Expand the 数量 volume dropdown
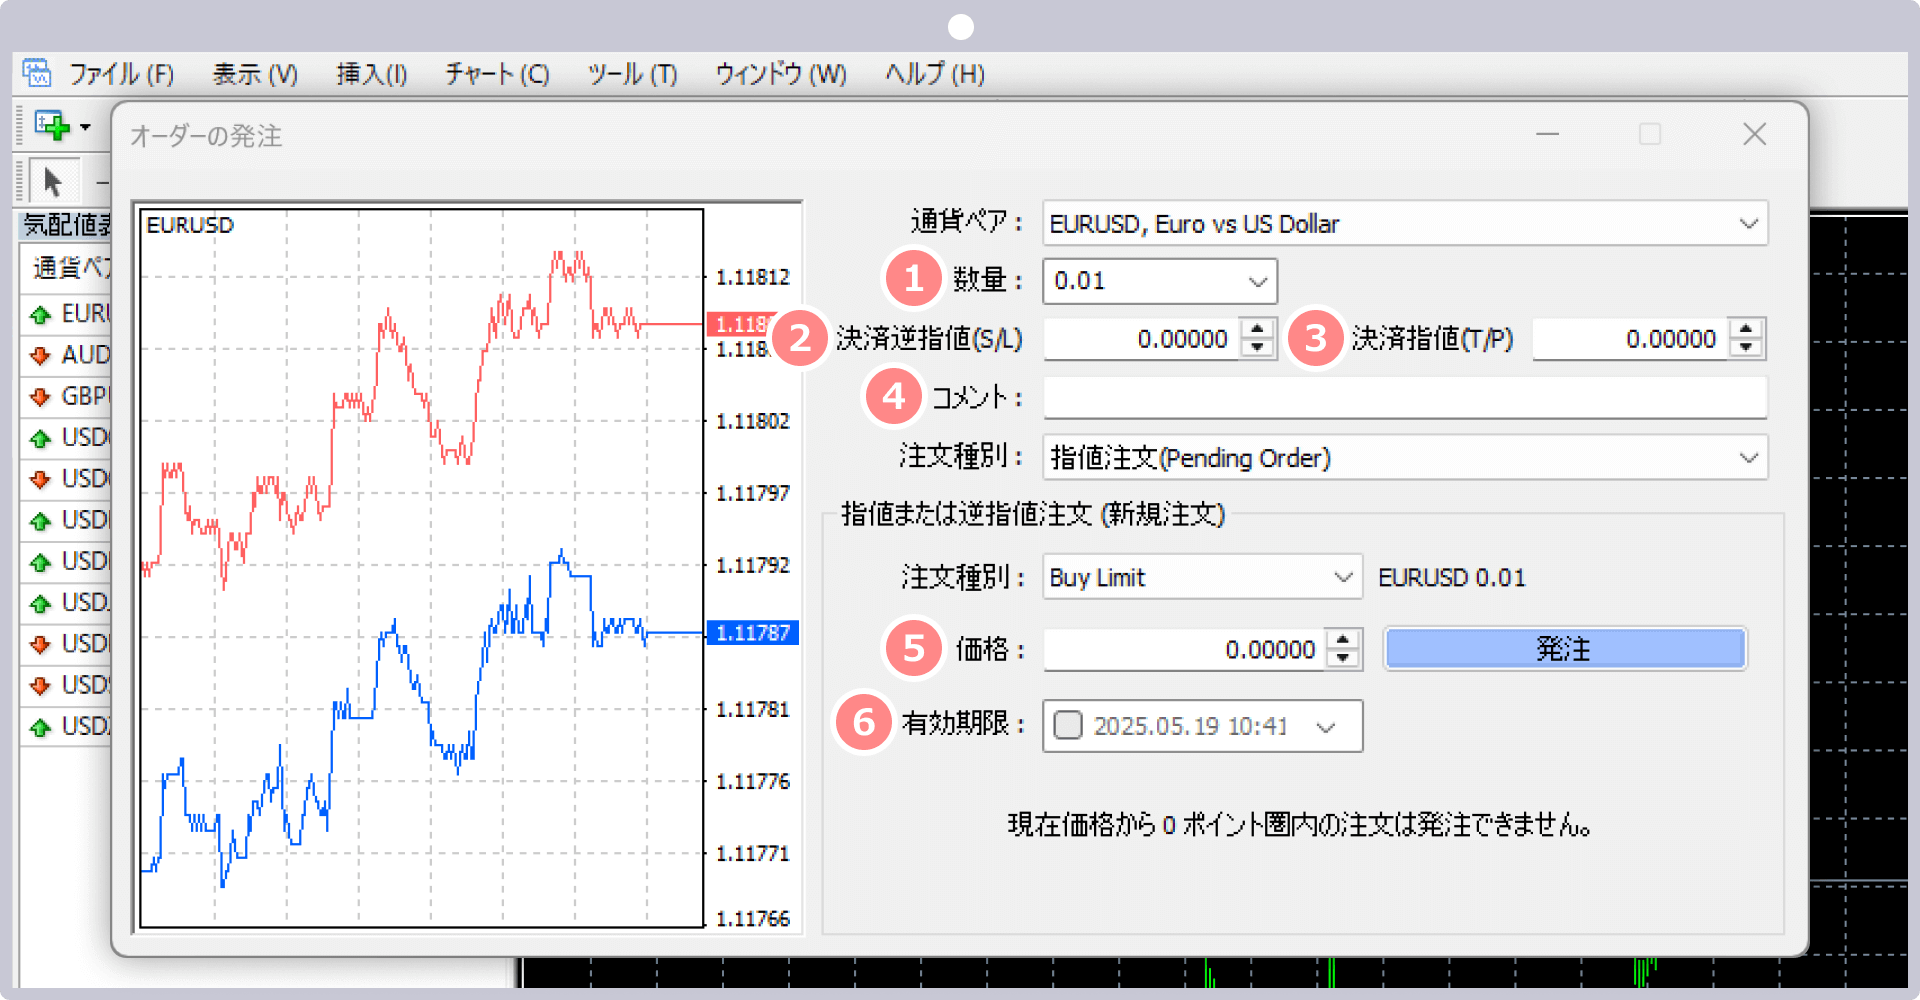This screenshot has height=1000, width=1920. pos(1258,282)
